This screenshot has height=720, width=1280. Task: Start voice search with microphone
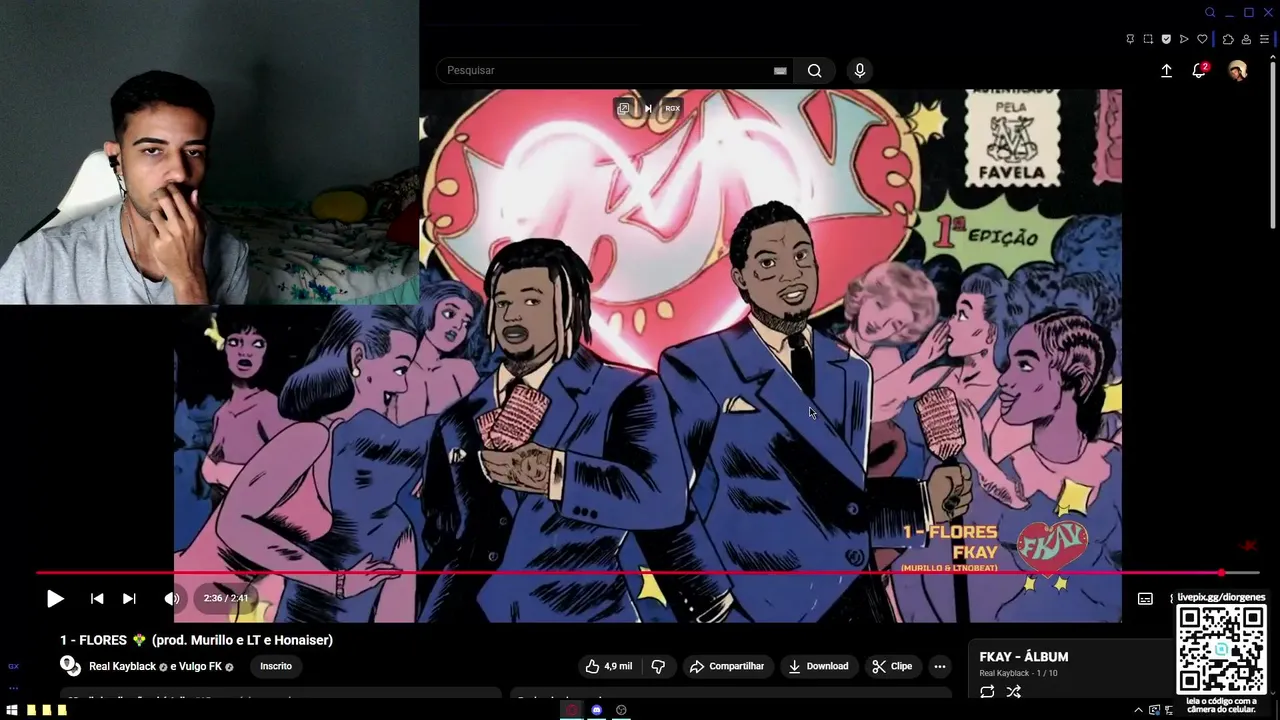coord(859,70)
